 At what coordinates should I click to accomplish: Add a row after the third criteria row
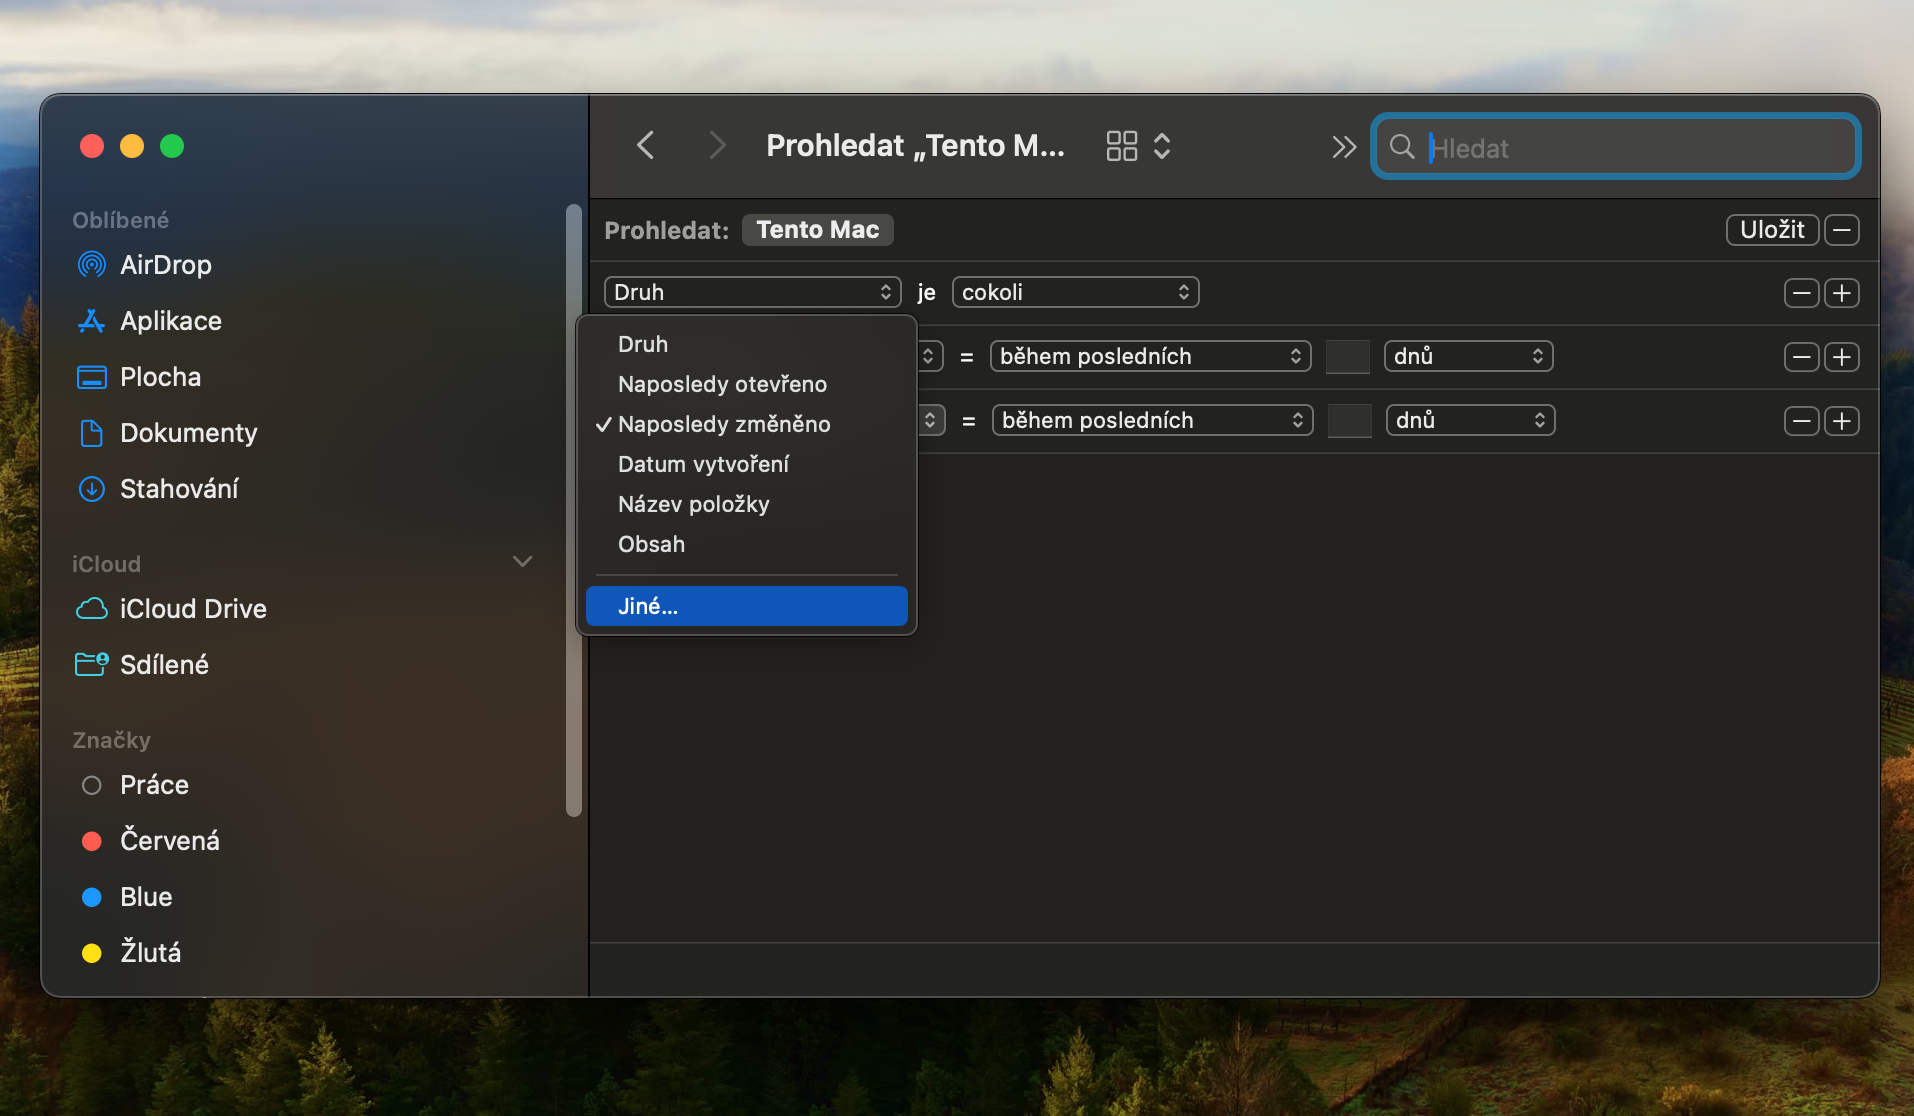(1842, 421)
